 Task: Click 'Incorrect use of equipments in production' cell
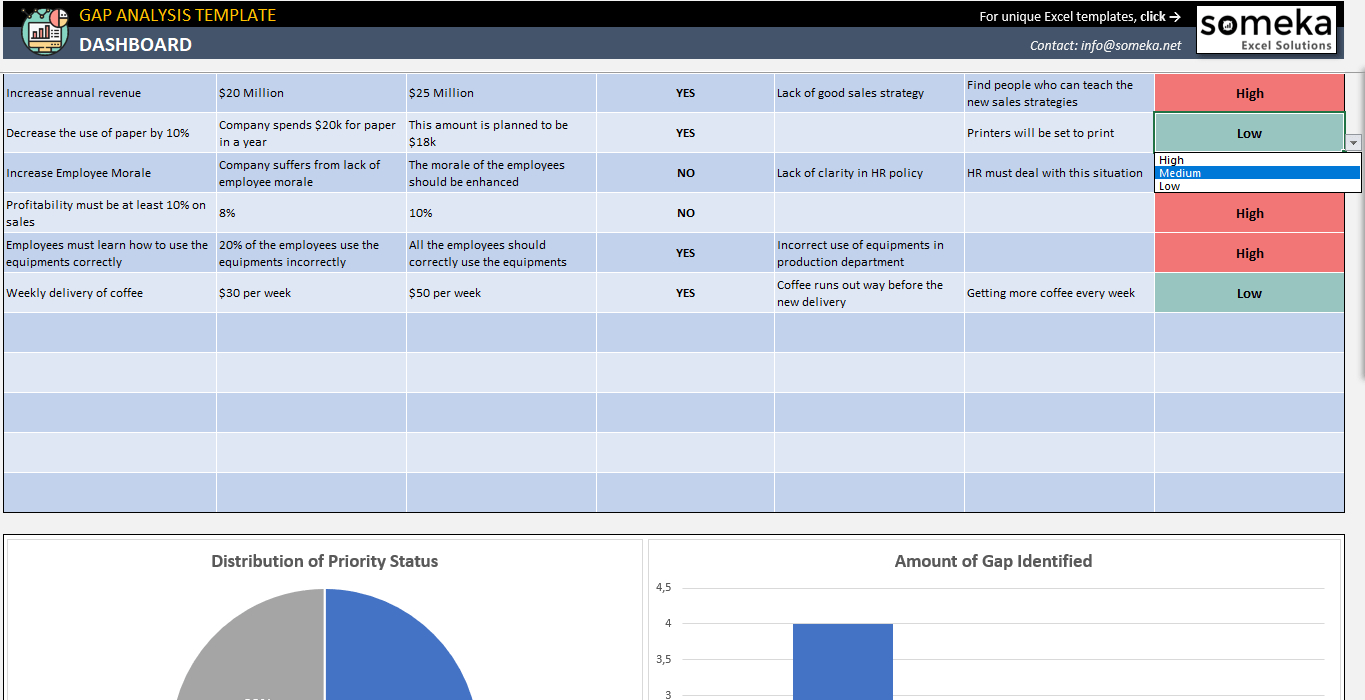pos(869,253)
